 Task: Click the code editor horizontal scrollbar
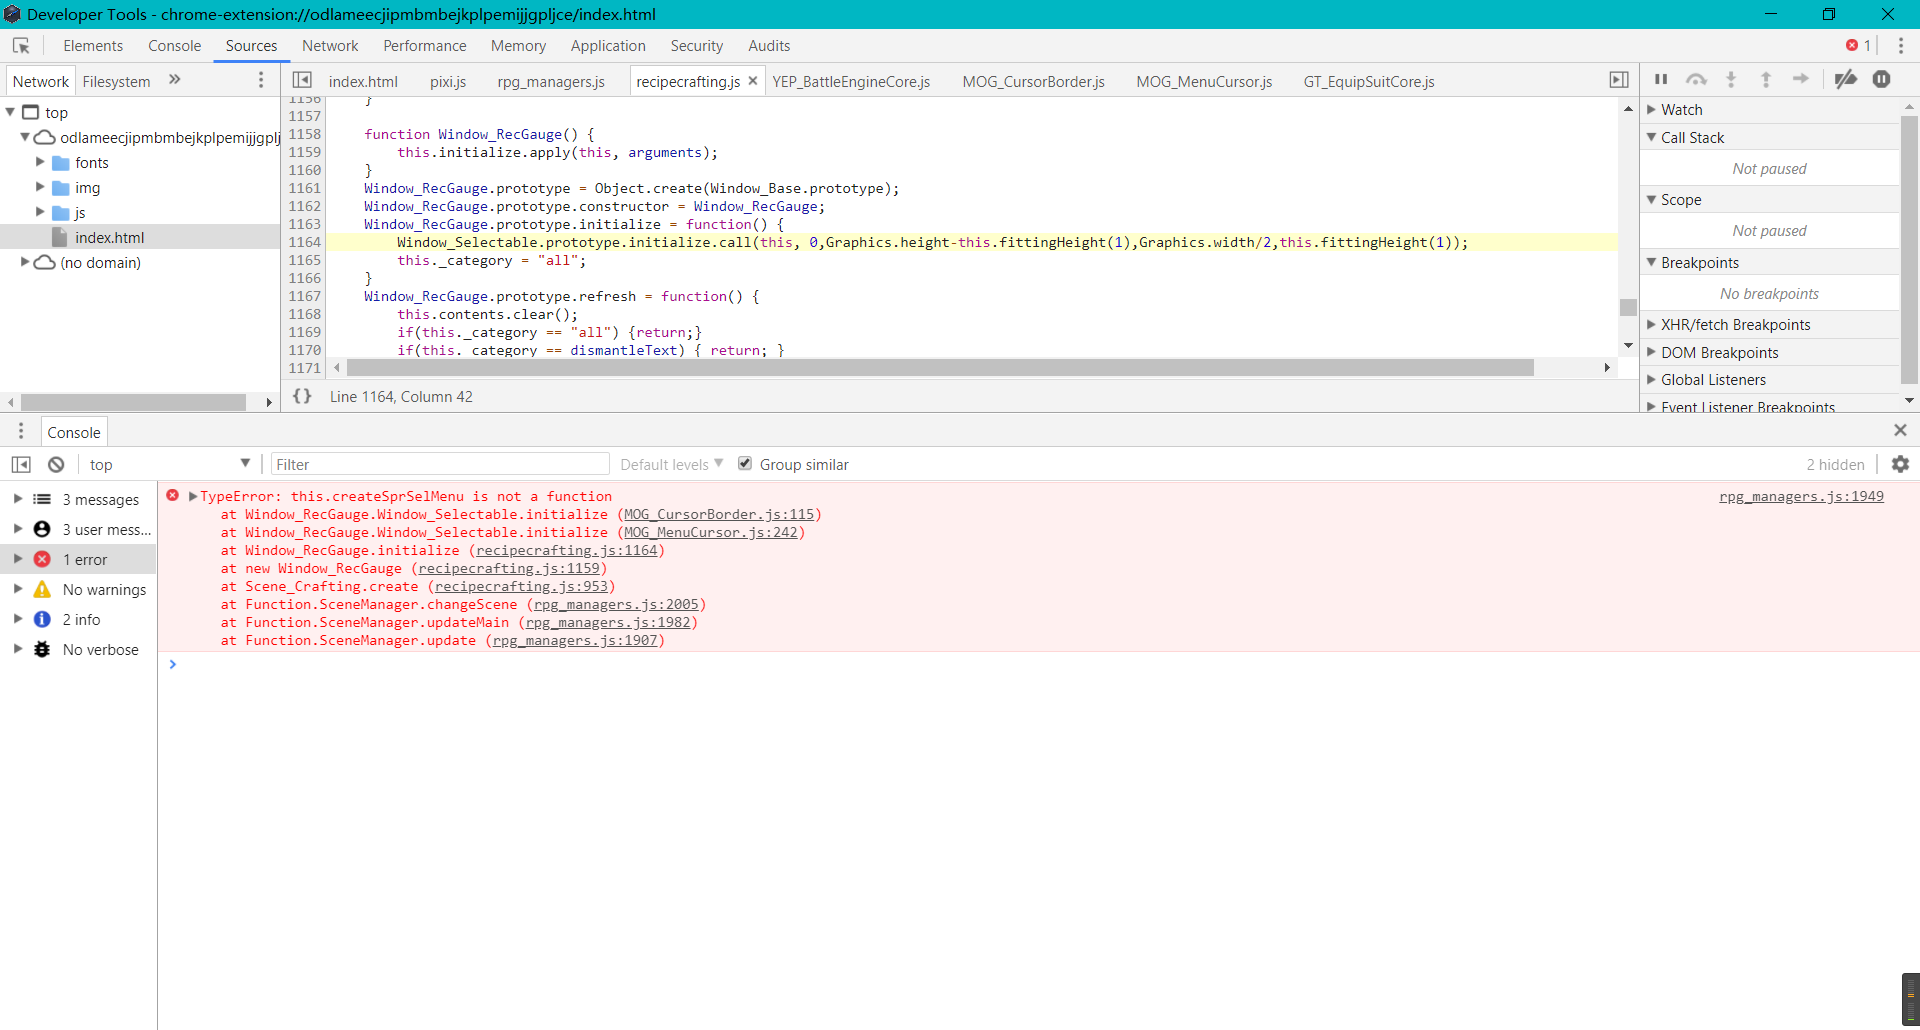[940, 368]
